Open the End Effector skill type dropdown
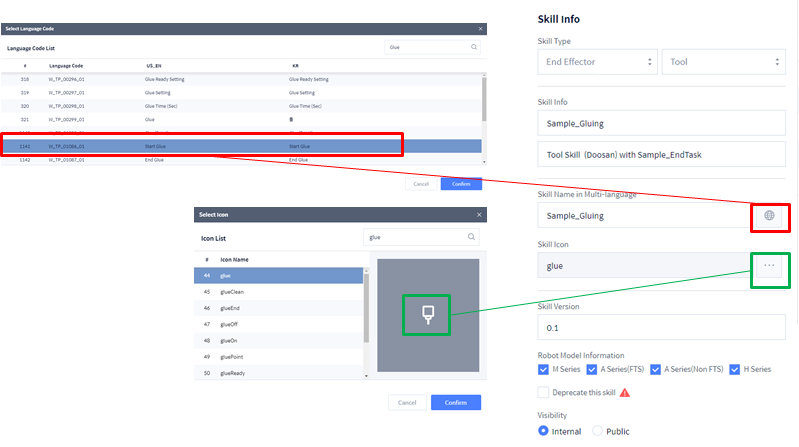 [x=597, y=62]
